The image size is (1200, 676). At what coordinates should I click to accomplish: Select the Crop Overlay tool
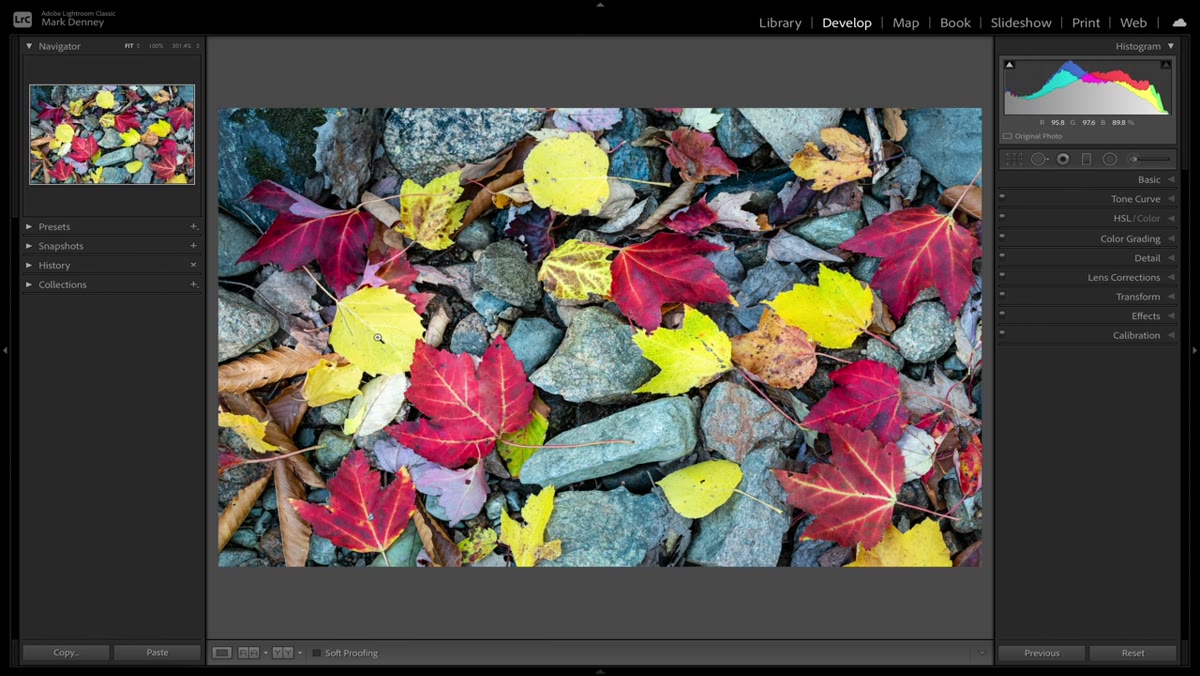[1014, 159]
